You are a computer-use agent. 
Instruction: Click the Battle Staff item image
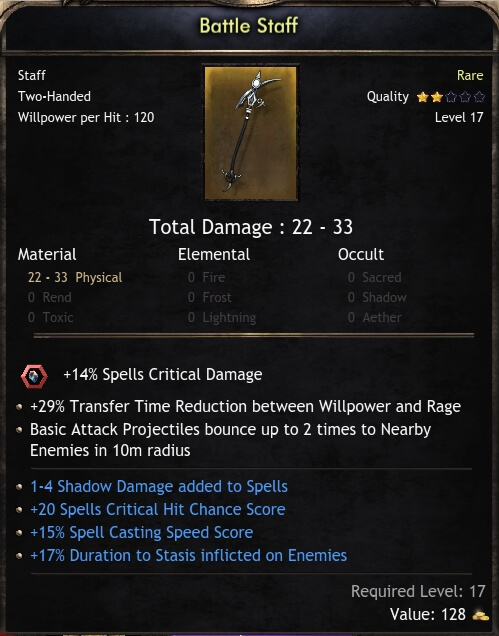click(251, 133)
